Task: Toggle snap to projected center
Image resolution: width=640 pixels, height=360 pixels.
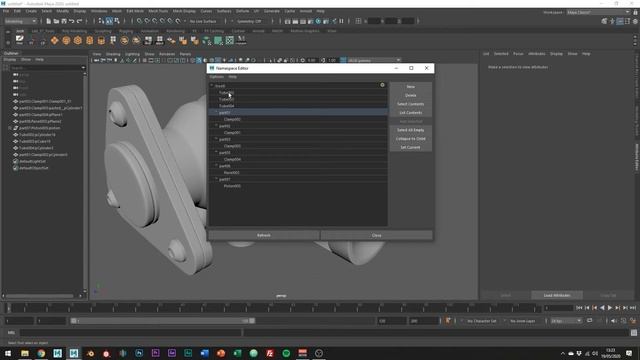Action: [x=163, y=21]
